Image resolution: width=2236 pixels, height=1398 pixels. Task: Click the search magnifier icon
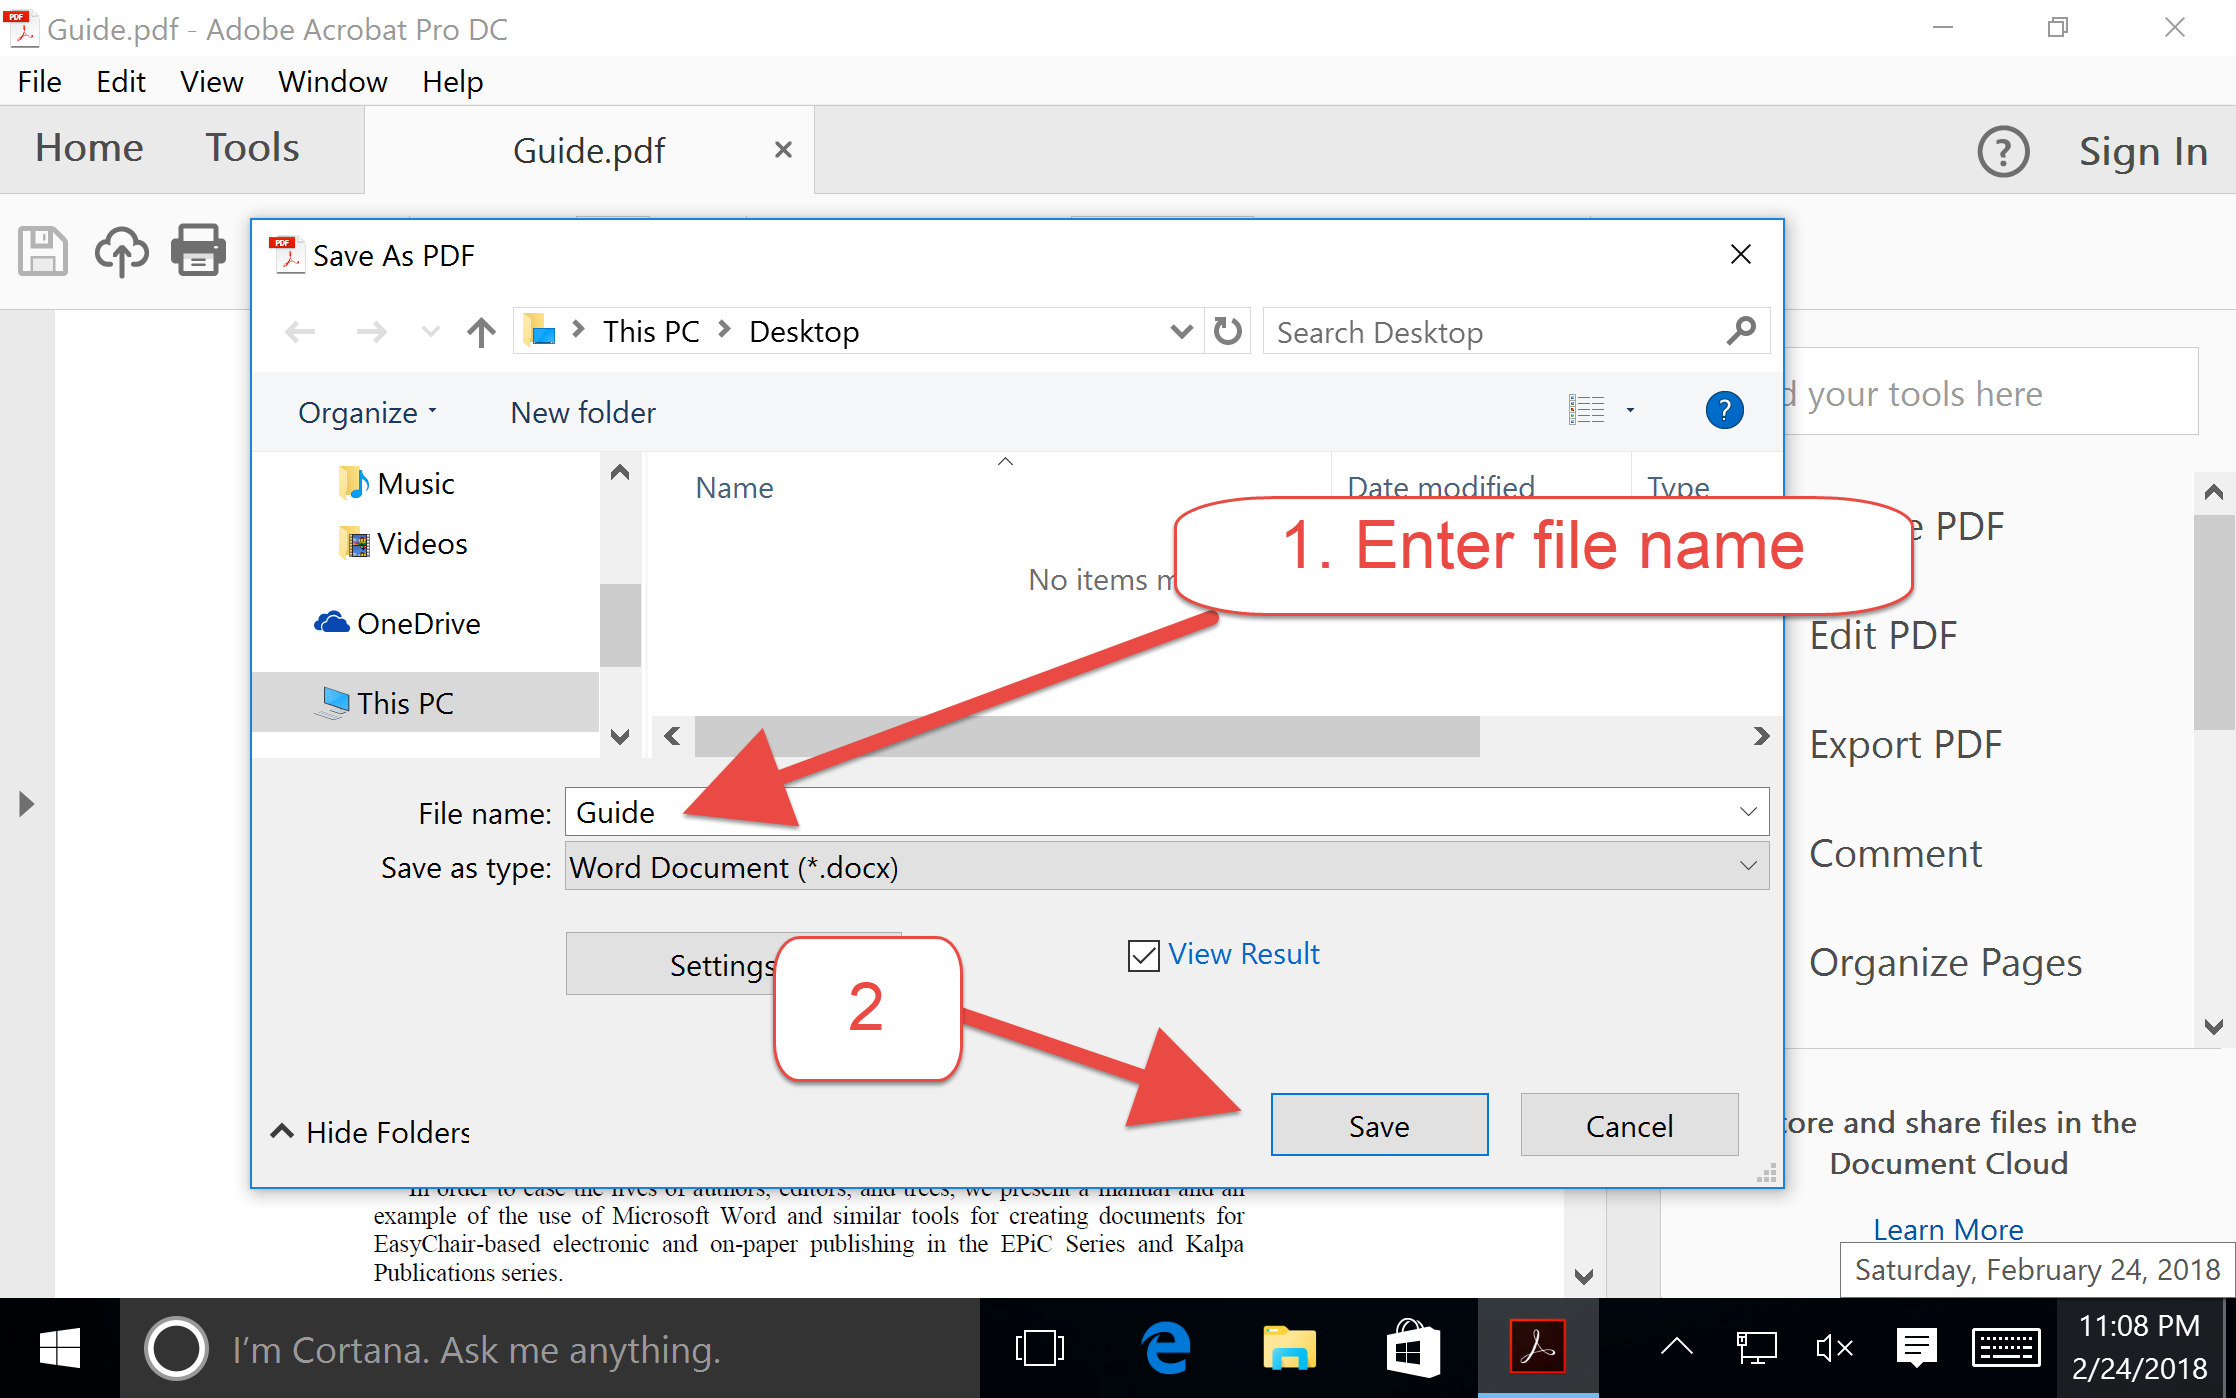coord(1741,331)
